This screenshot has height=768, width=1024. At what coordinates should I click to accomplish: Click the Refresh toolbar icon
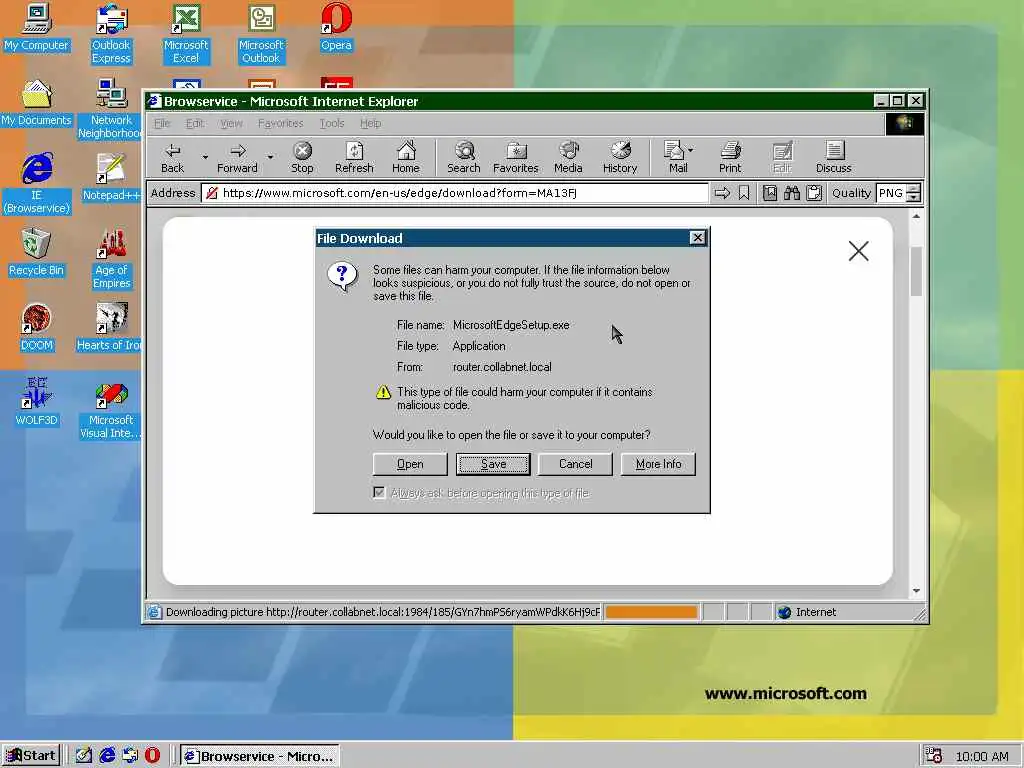[354, 157]
